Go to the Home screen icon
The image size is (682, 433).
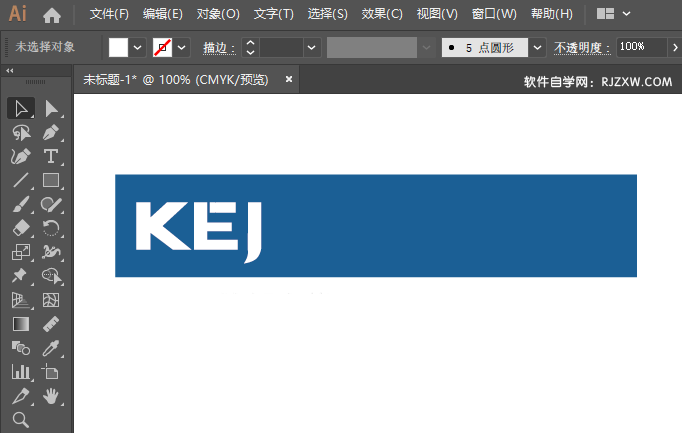click(52, 16)
